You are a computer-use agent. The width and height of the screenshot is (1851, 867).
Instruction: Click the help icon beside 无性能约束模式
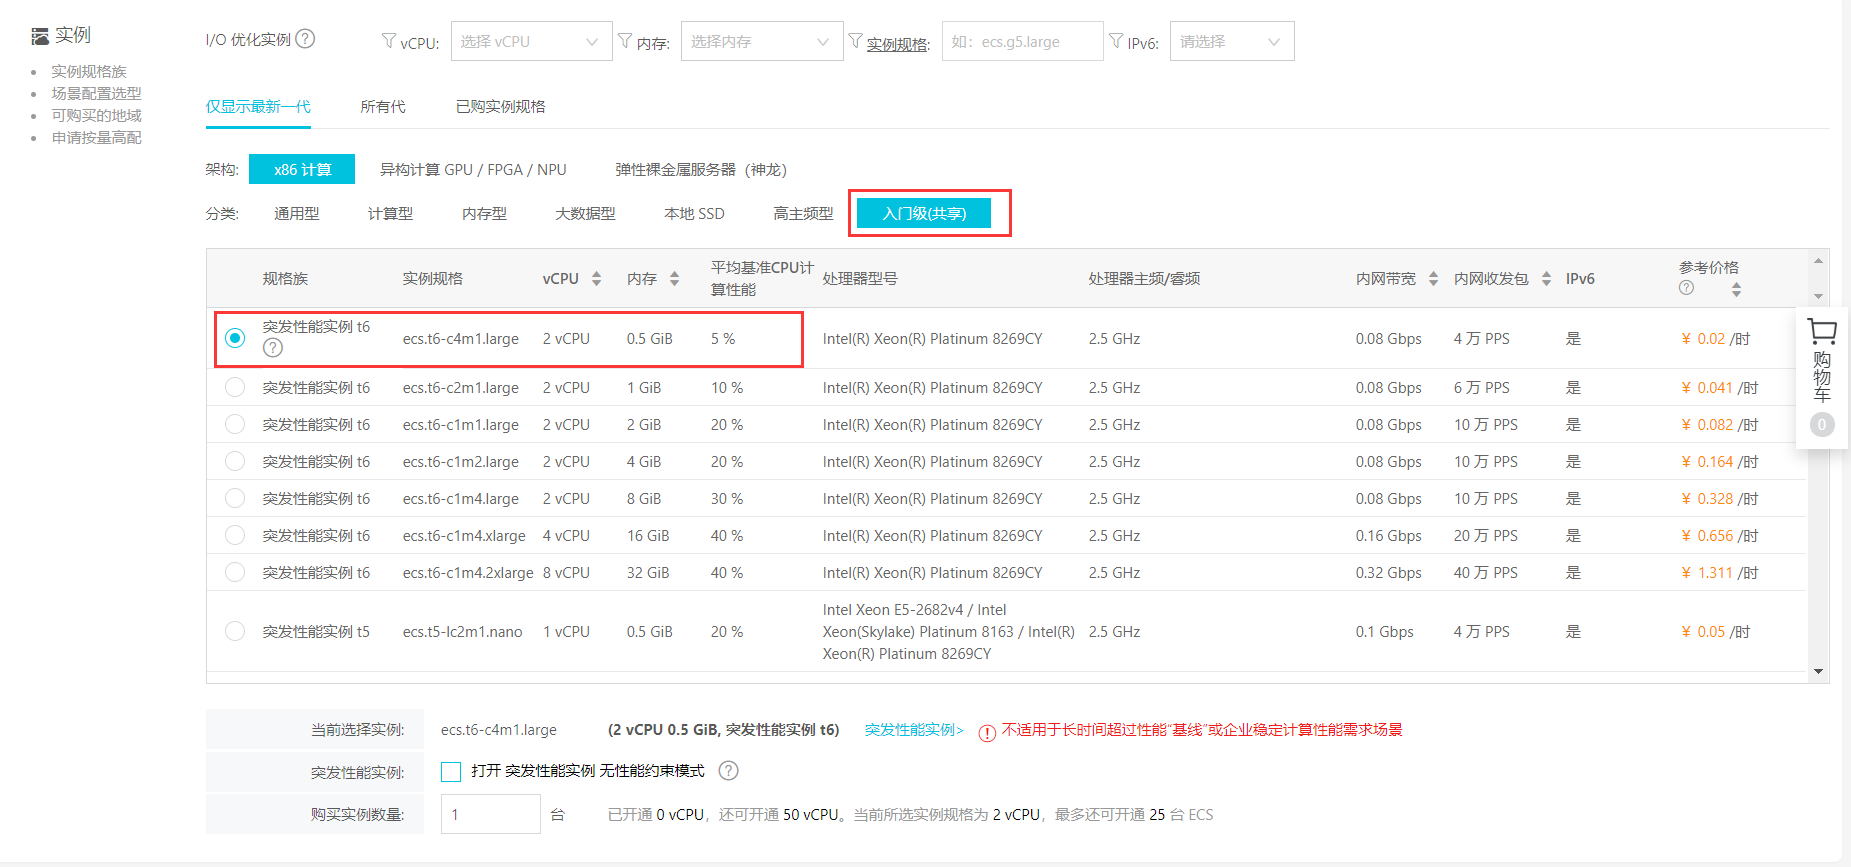[729, 771]
